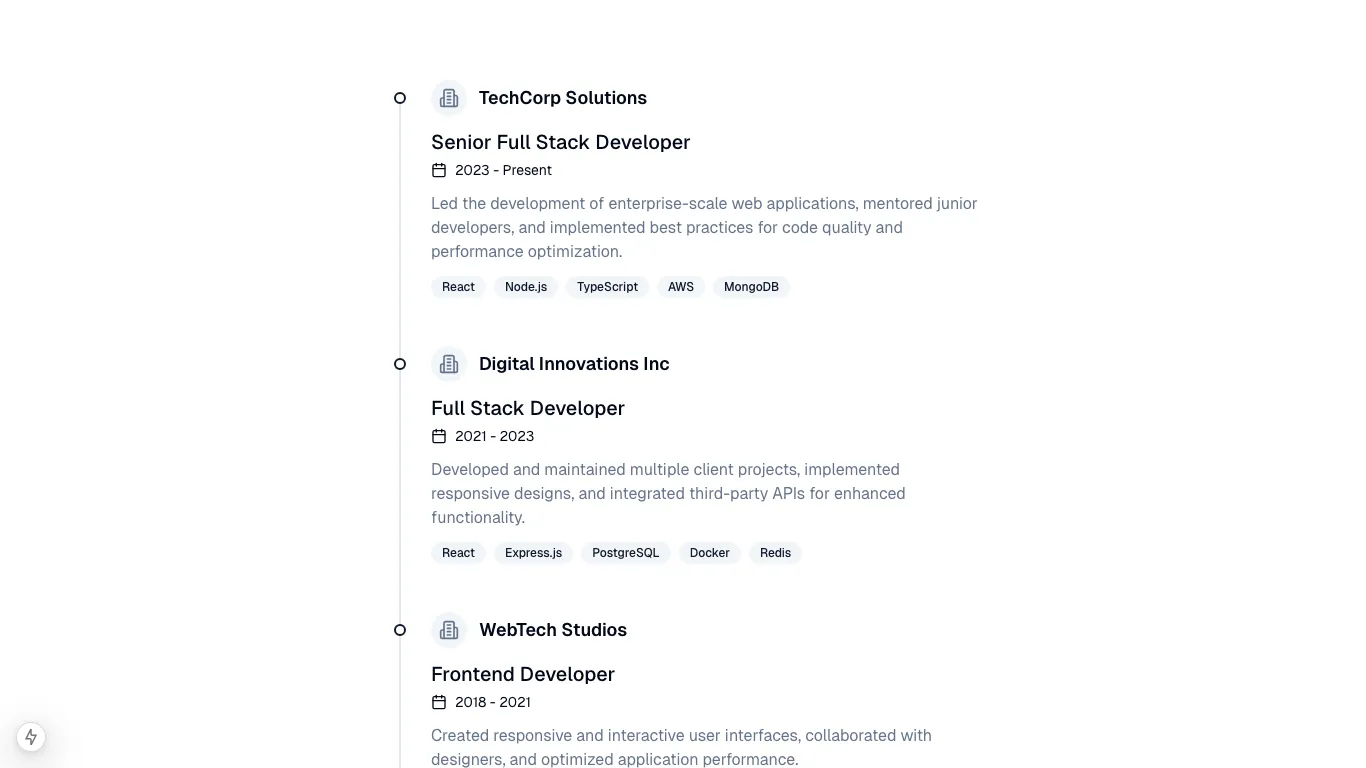1366x768 pixels.
Task: Click calendar icon beside 2021 - 2023
Action: tap(439, 436)
